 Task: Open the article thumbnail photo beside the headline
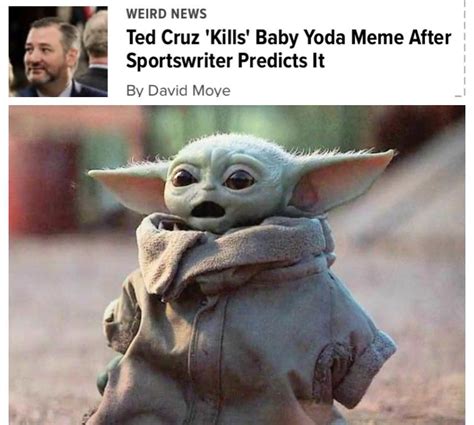pyautogui.click(x=58, y=52)
